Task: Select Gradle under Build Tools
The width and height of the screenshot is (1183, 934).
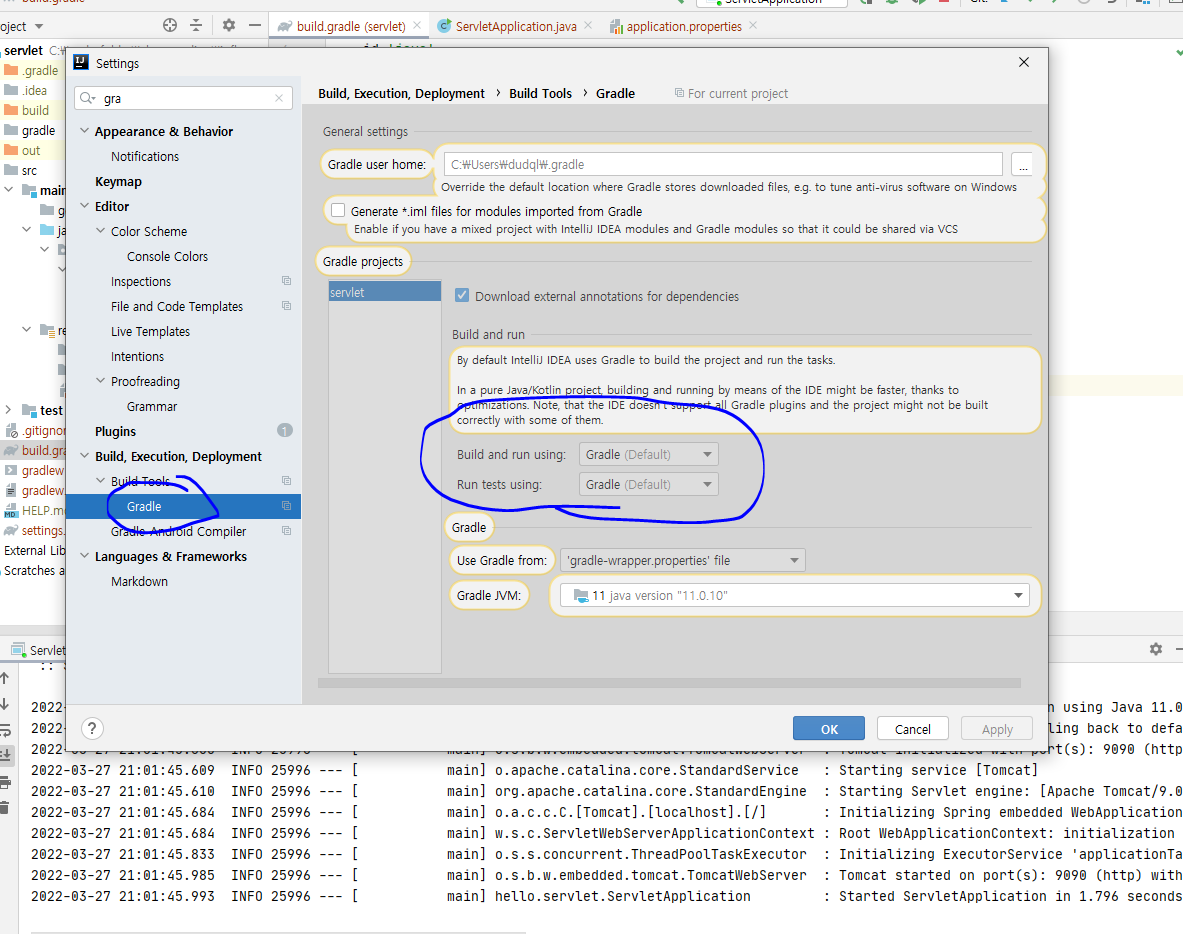Action: point(183,506)
